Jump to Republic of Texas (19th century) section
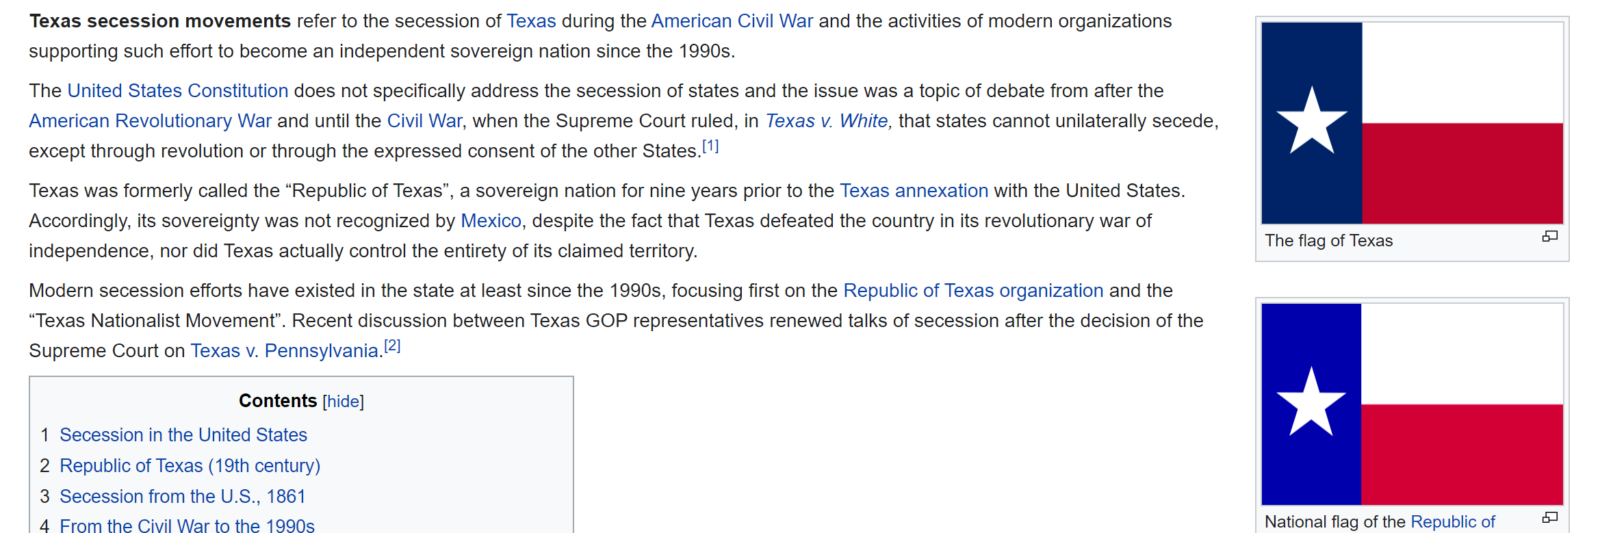 [190, 466]
